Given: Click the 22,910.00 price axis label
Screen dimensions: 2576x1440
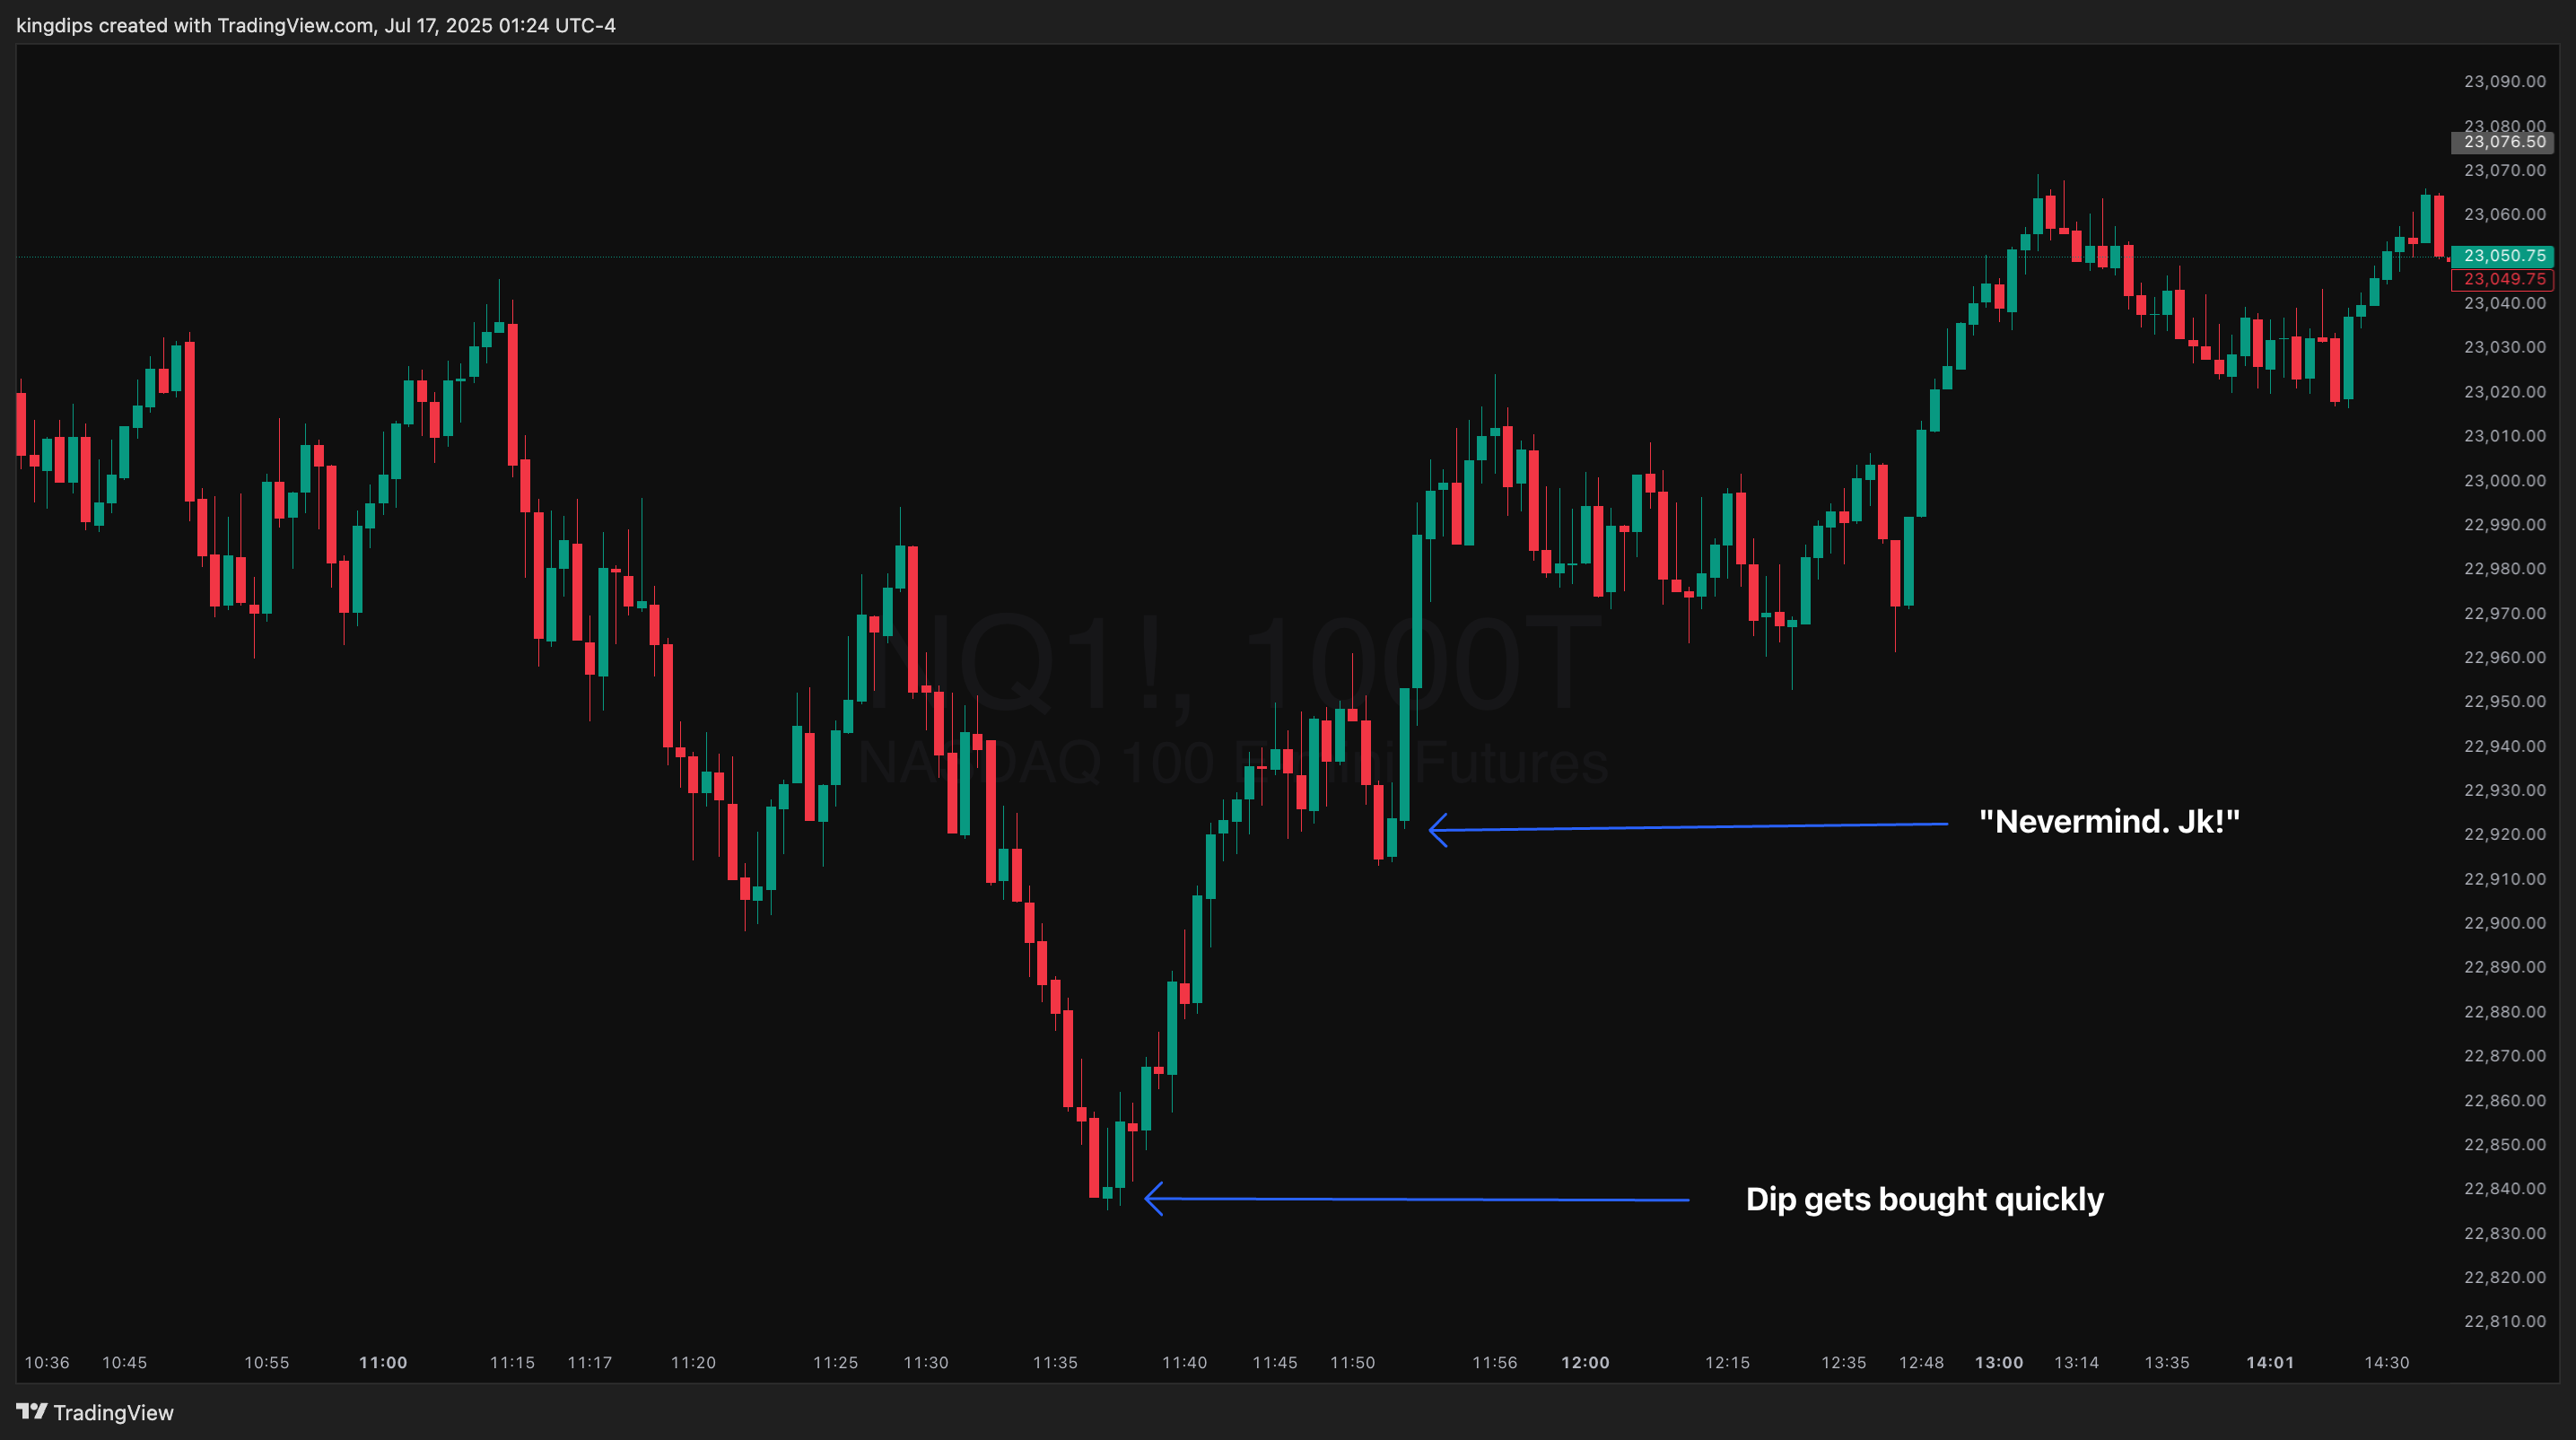Looking at the screenshot, I should click(2504, 879).
